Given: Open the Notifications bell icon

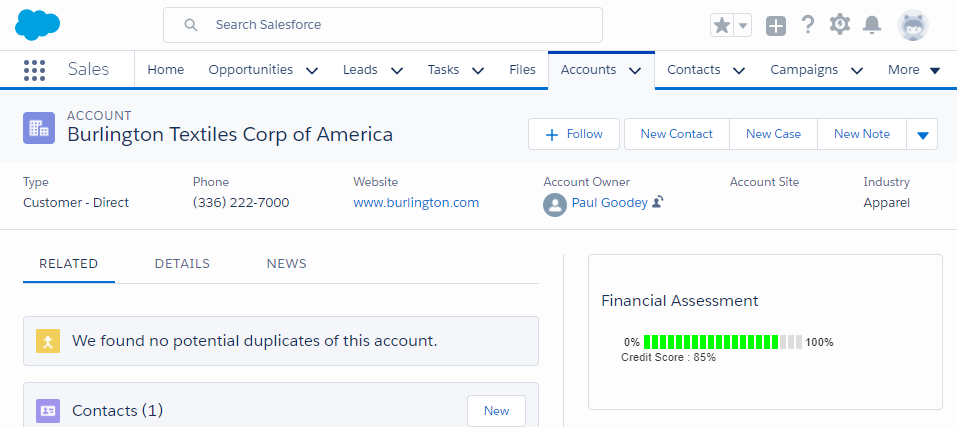Looking at the screenshot, I should [x=872, y=25].
